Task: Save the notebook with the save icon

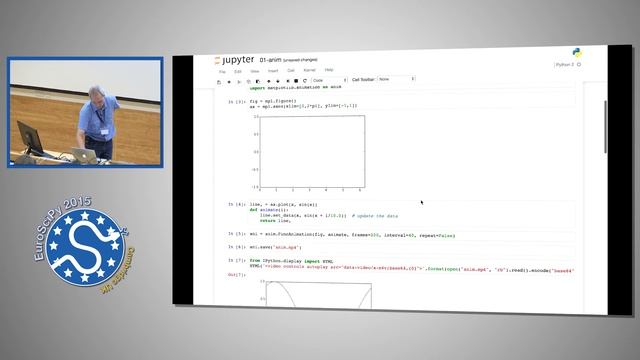Action: point(219,82)
